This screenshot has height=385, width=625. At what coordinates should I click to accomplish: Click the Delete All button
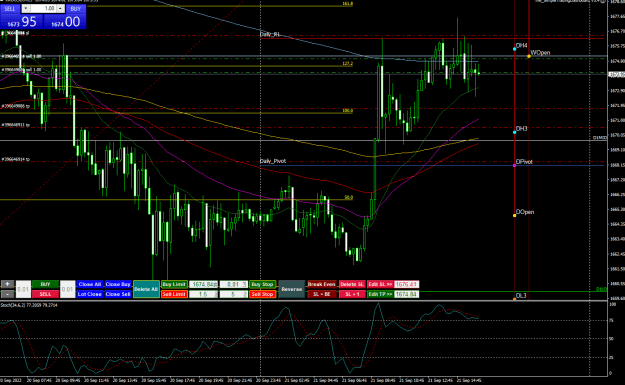146,289
